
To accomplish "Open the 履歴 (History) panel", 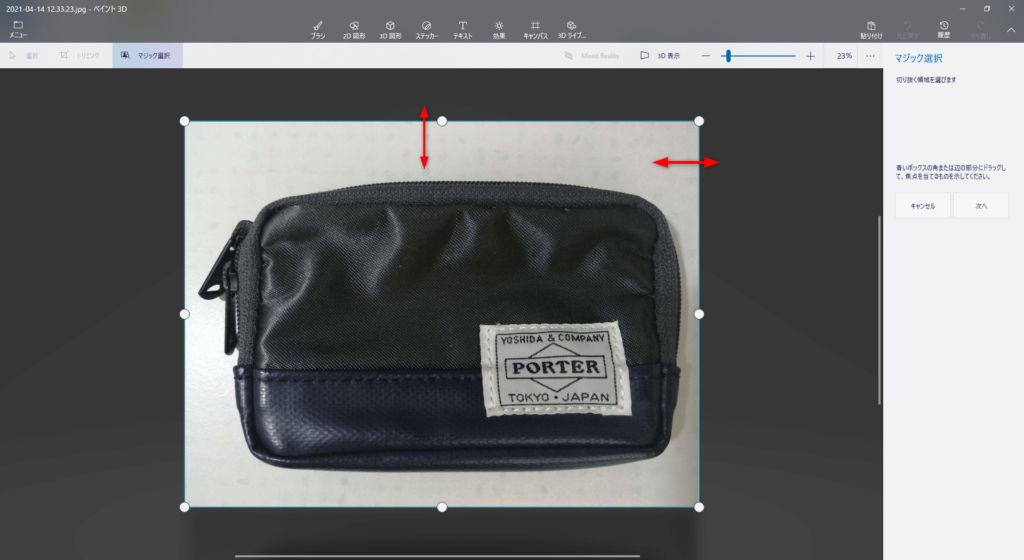I will 944,30.
